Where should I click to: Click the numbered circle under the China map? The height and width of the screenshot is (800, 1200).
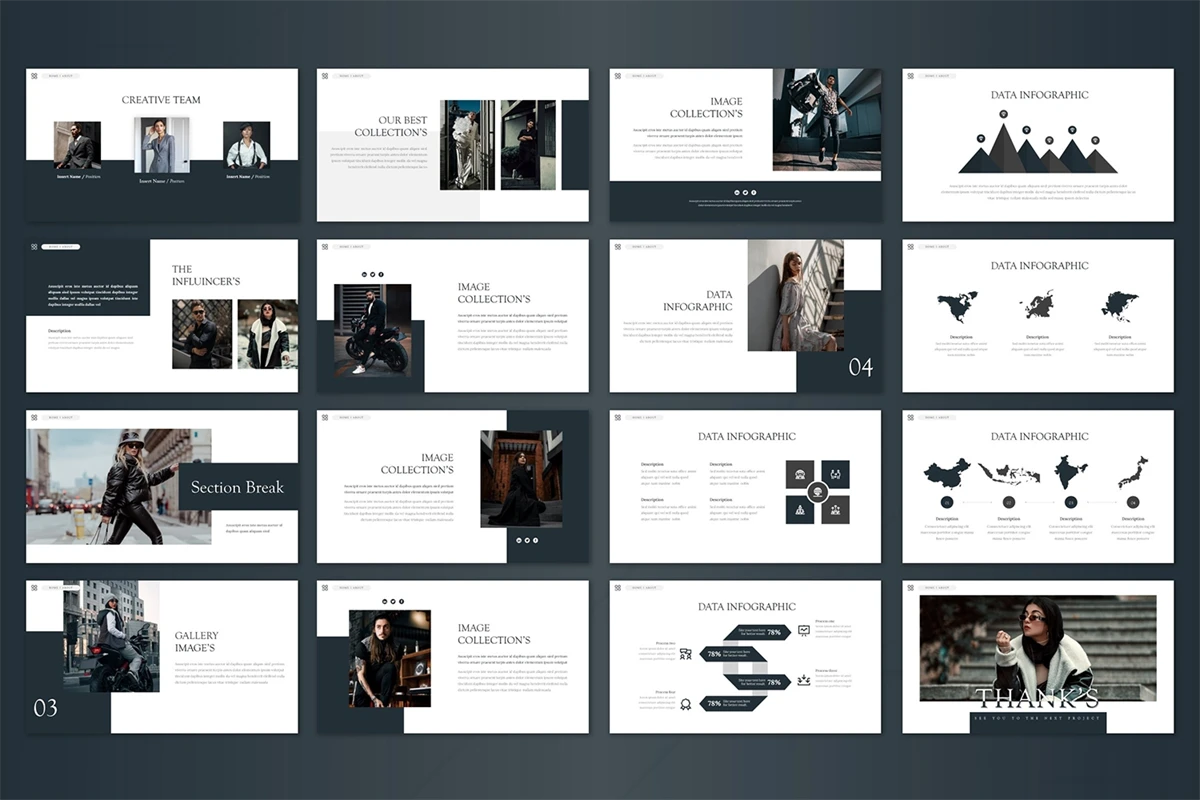[946, 502]
